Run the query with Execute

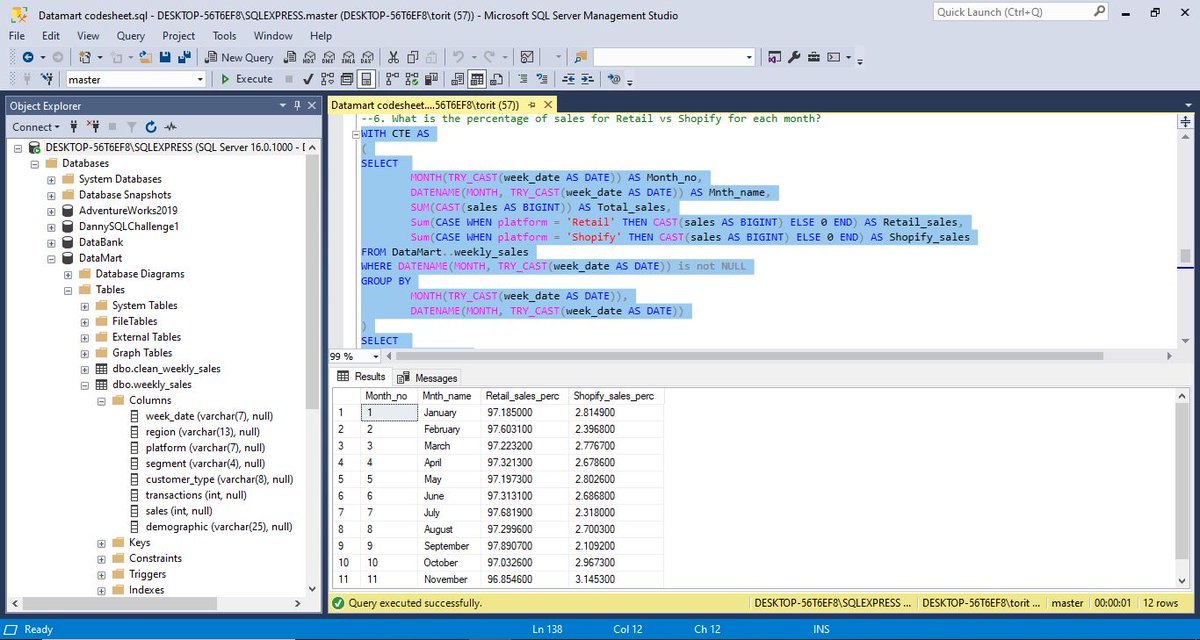tap(247, 79)
